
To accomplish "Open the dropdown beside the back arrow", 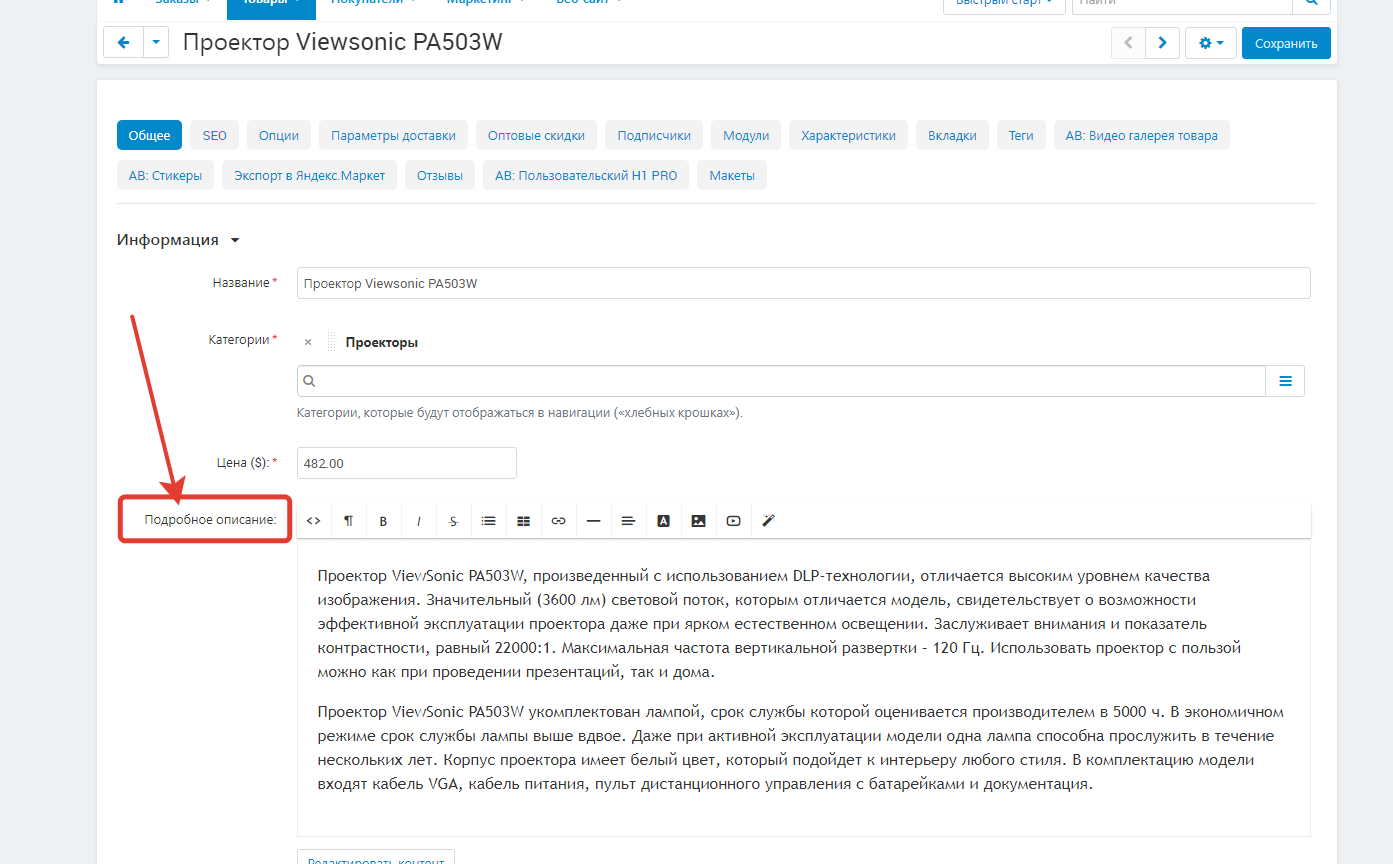I will (x=157, y=43).
